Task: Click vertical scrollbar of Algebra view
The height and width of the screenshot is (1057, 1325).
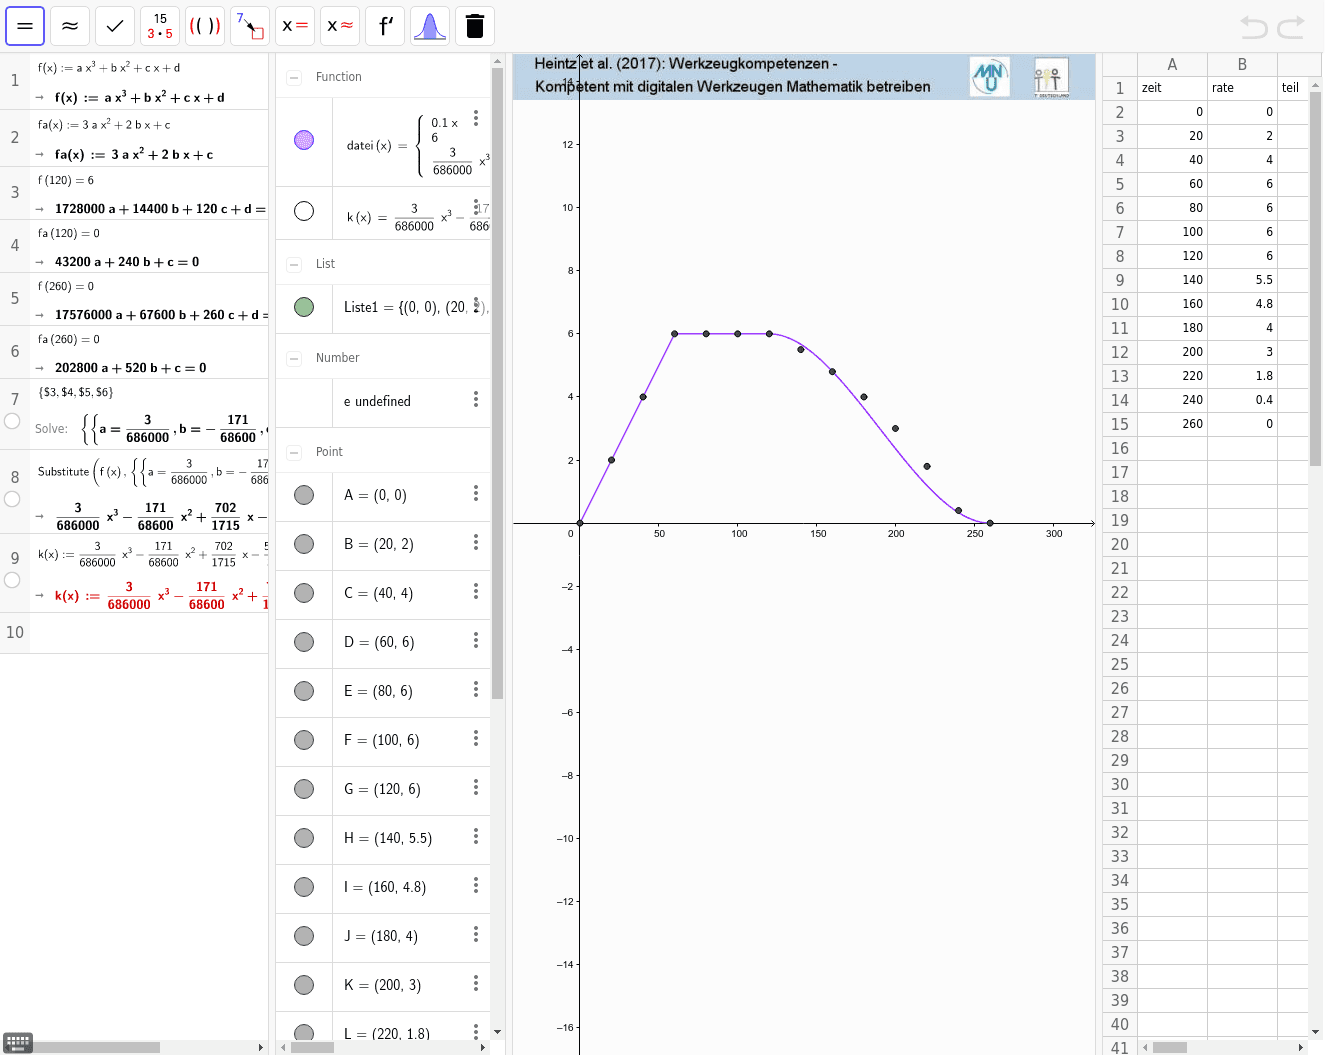Action: [x=497, y=384]
